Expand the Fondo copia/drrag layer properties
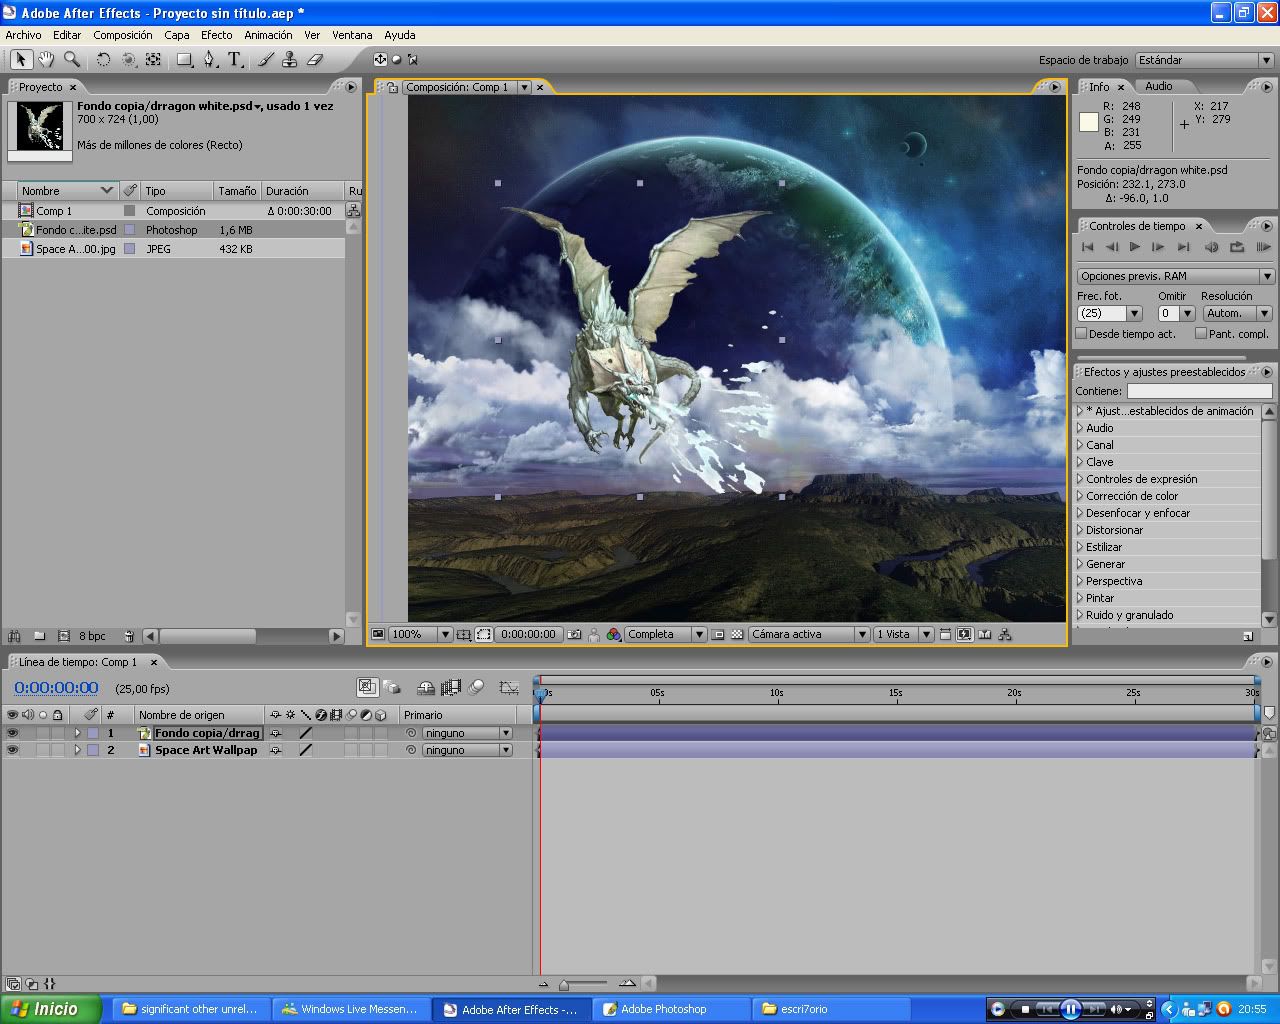This screenshot has height=1024, width=1280. pos(77,733)
